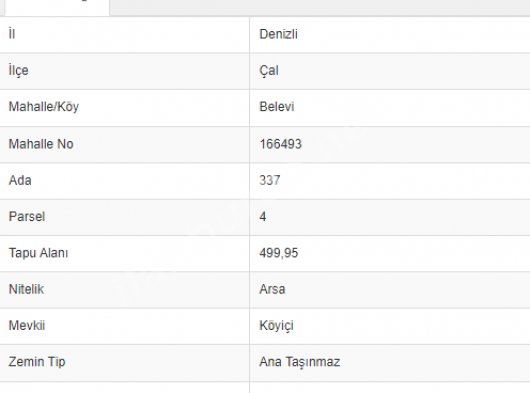Select the Parsel value 4
This screenshot has height=393, width=530.
point(263,217)
